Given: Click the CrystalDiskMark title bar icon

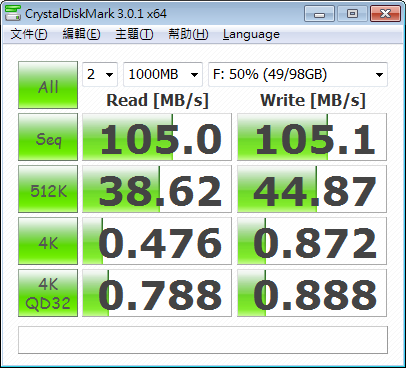Looking at the screenshot, I should point(13,13).
